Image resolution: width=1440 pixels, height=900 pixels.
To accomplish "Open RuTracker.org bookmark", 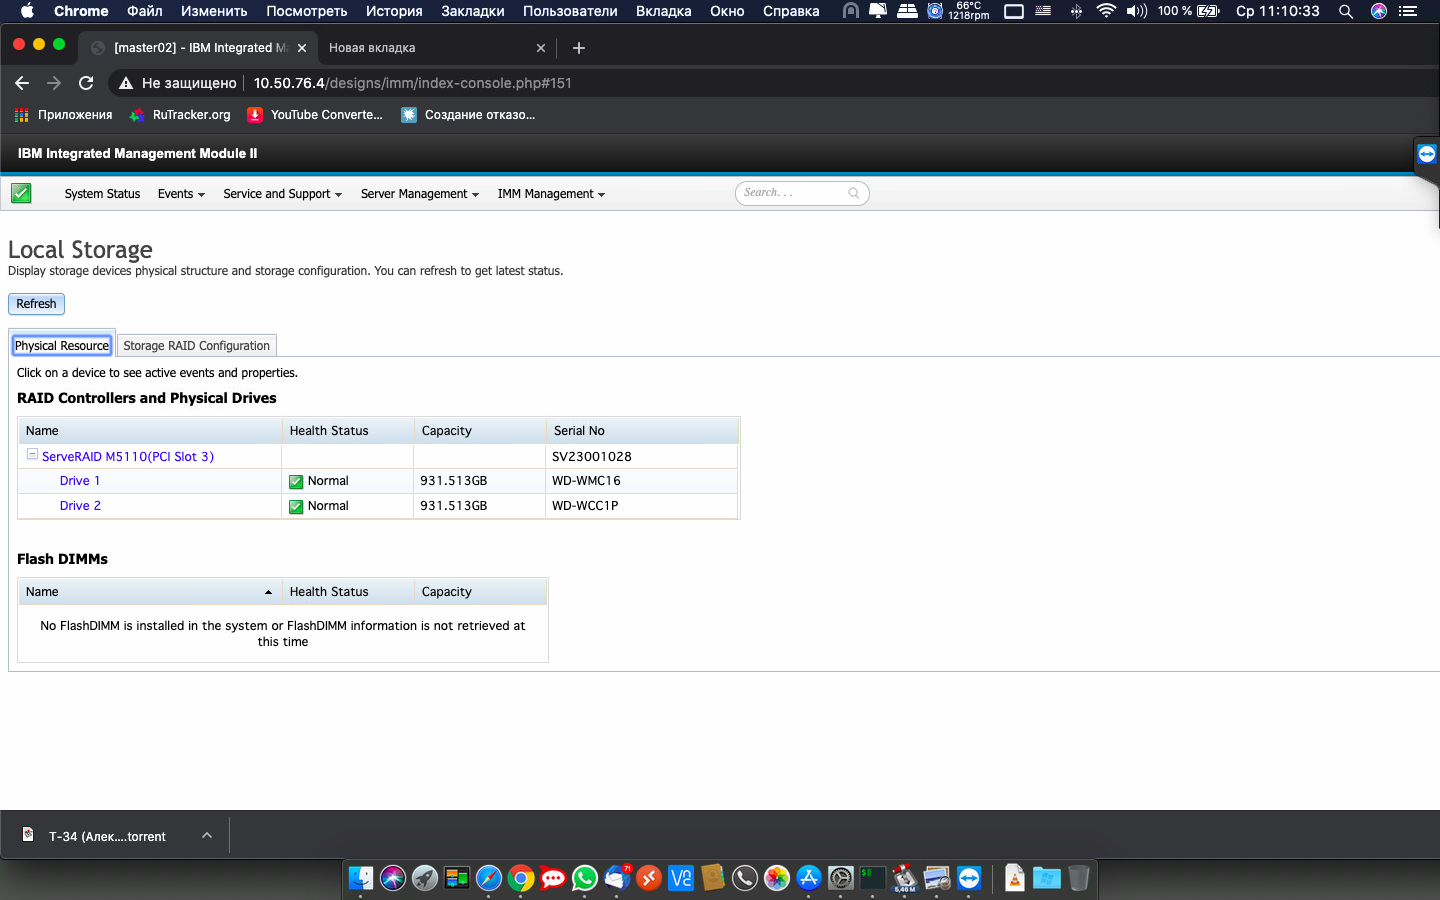I will [180, 115].
